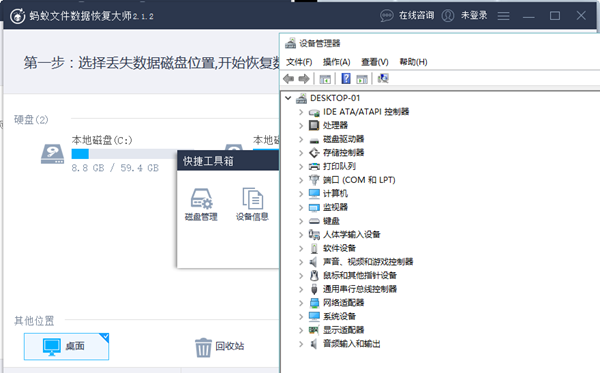Select the 键盘 keyboard device icon
The height and width of the screenshot is (373, 600).
pos(314,221)
